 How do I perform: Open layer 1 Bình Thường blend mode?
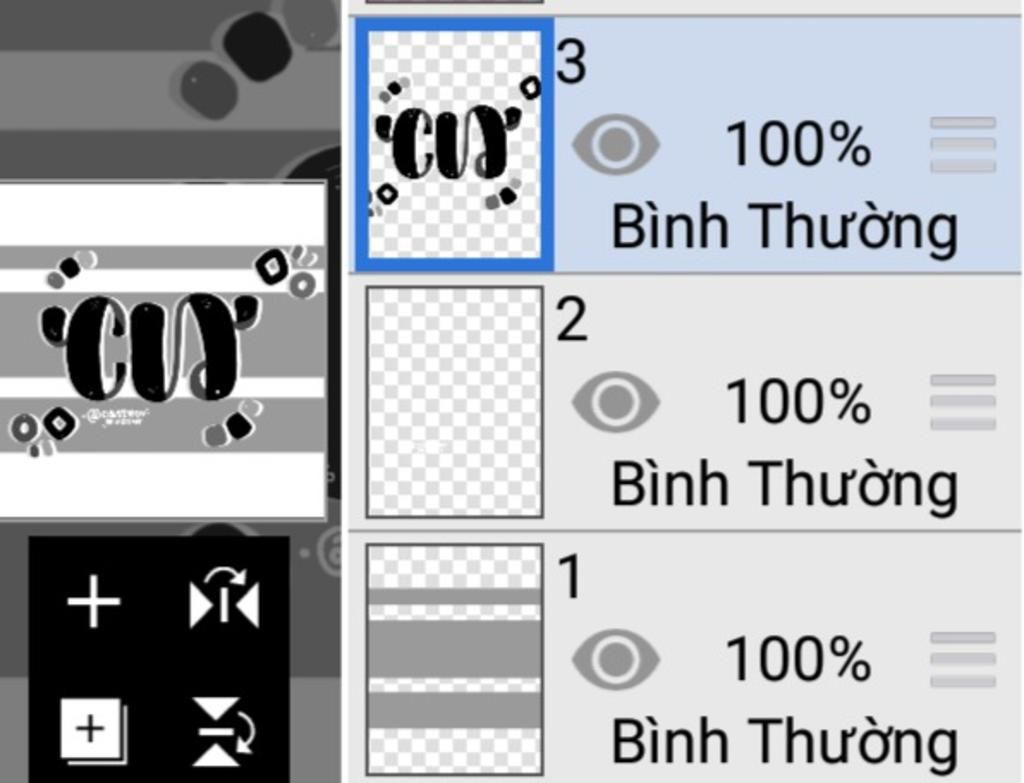(784, 741)
